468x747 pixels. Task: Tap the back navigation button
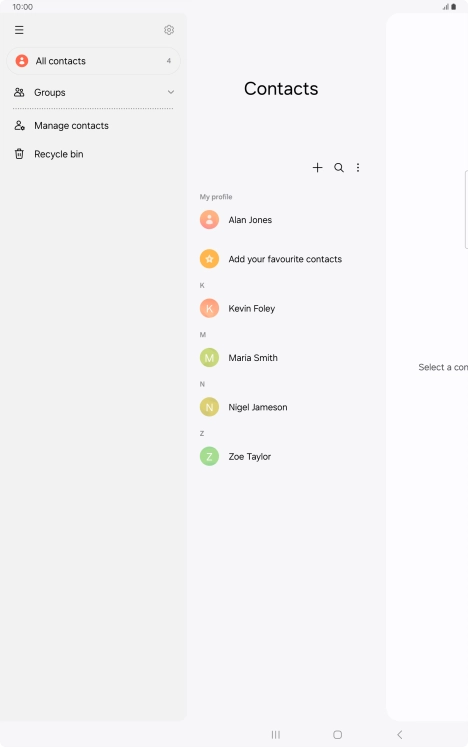coord(400,735)
